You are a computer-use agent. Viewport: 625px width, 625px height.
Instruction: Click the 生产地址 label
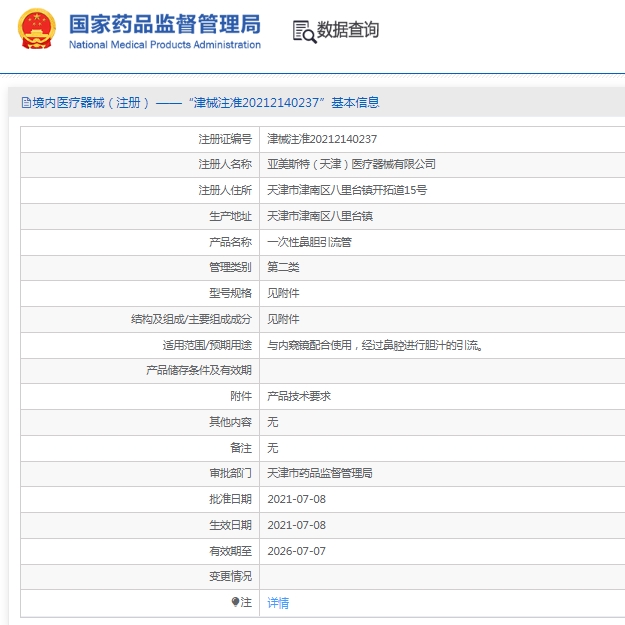coord(230,216)
